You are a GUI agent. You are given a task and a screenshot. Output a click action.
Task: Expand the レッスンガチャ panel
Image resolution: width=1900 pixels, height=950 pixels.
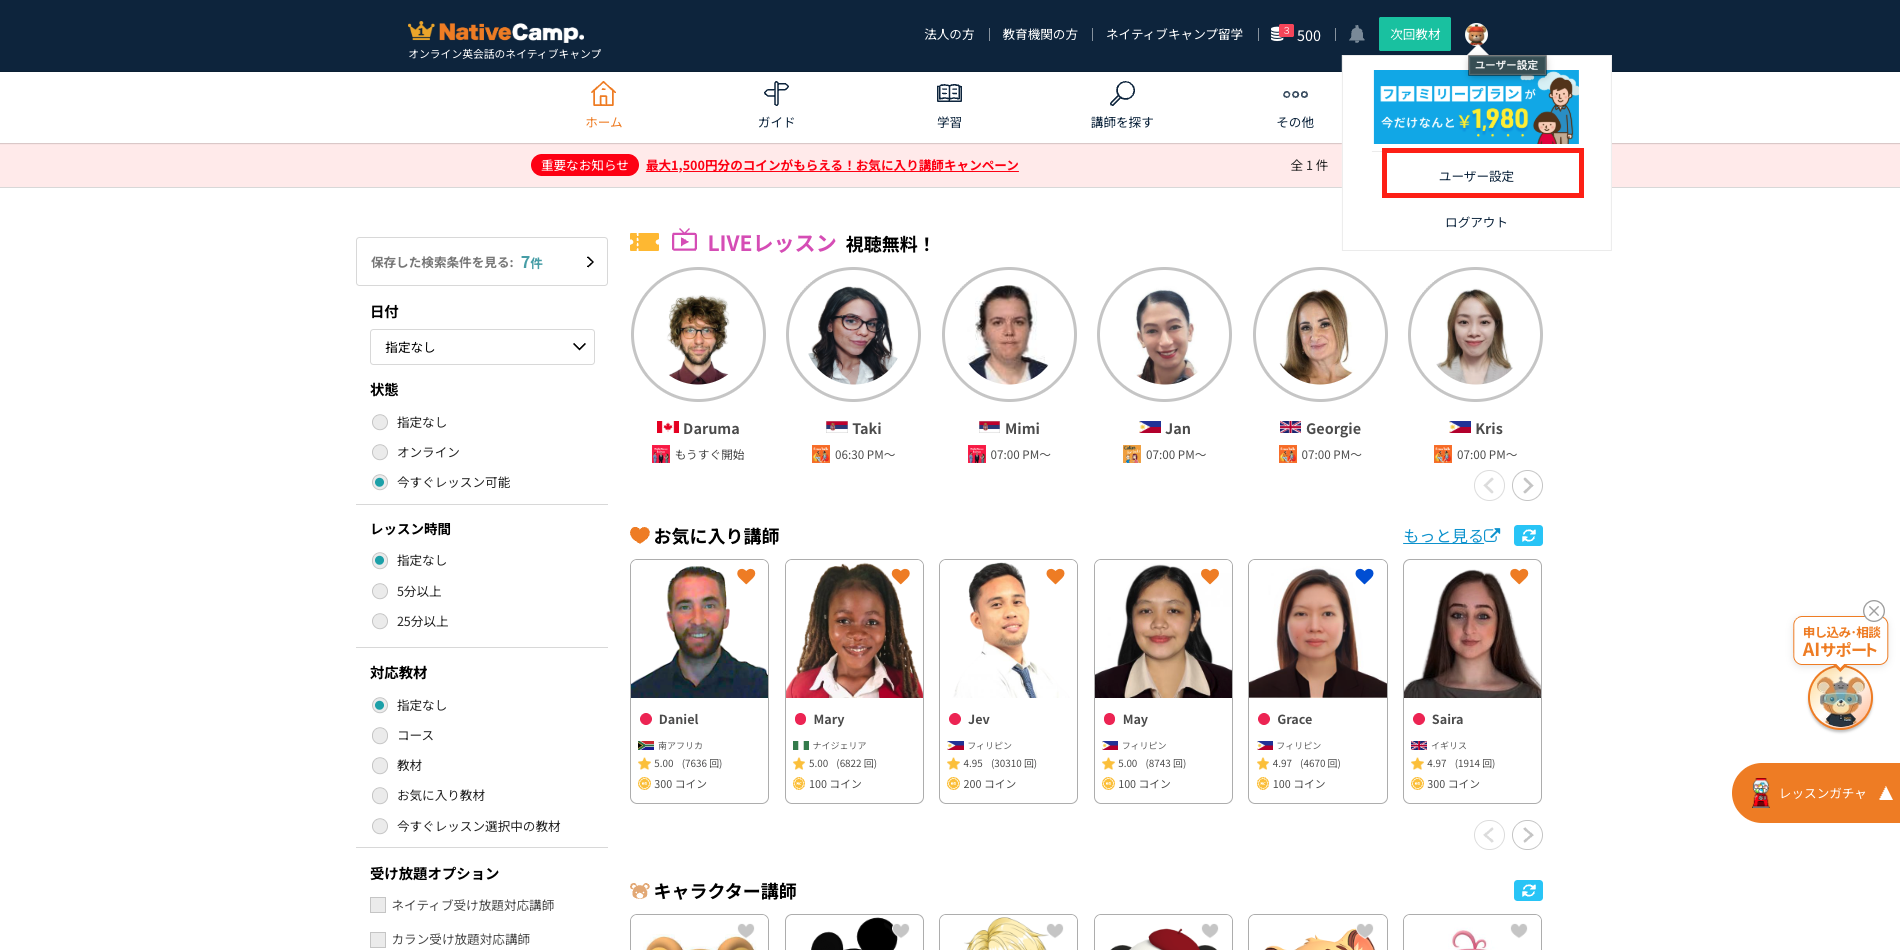click(1884, 793)
